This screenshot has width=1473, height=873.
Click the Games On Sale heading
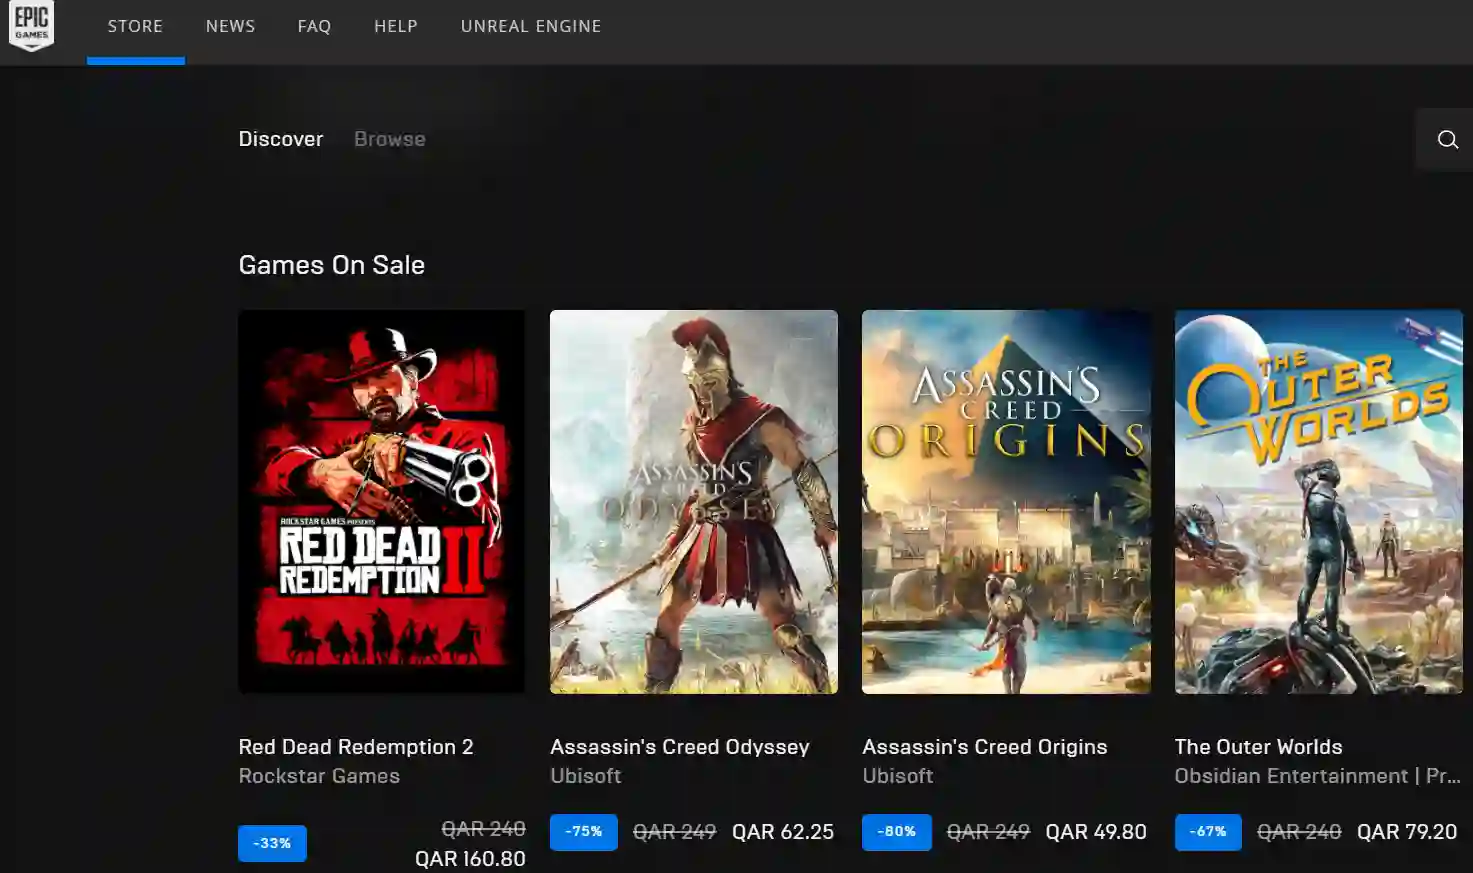(x=332, y=265)
